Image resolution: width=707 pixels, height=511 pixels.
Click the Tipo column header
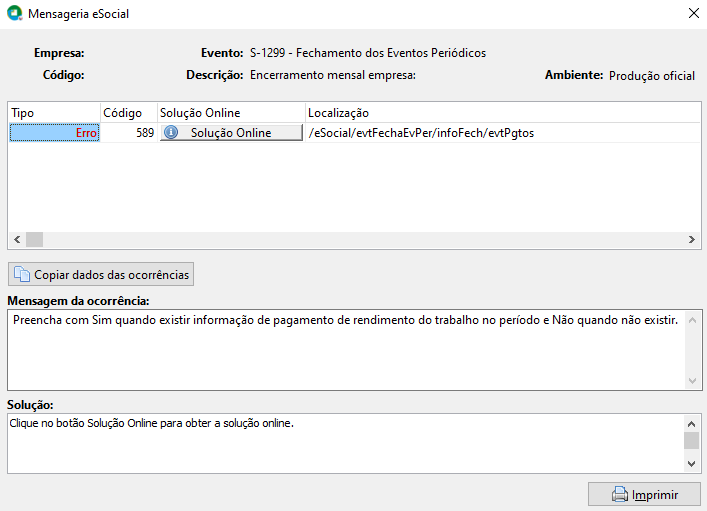pos(54,113)
